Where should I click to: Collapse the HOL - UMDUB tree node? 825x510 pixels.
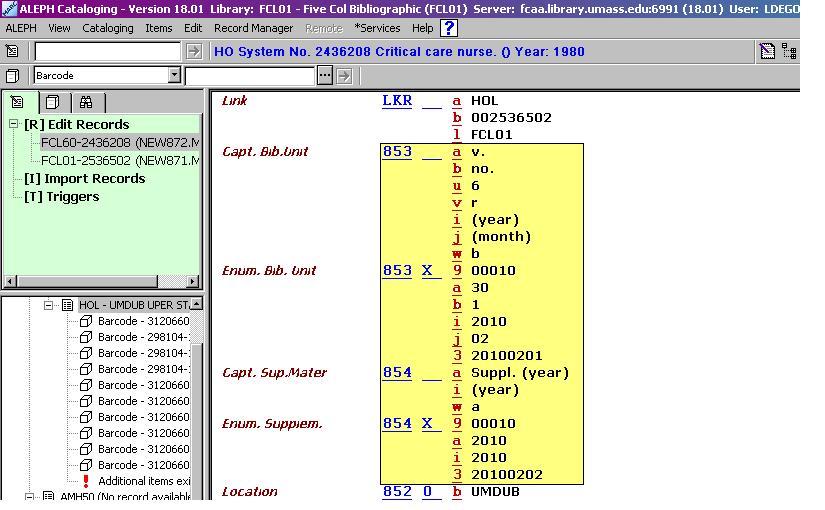point(49,305)
